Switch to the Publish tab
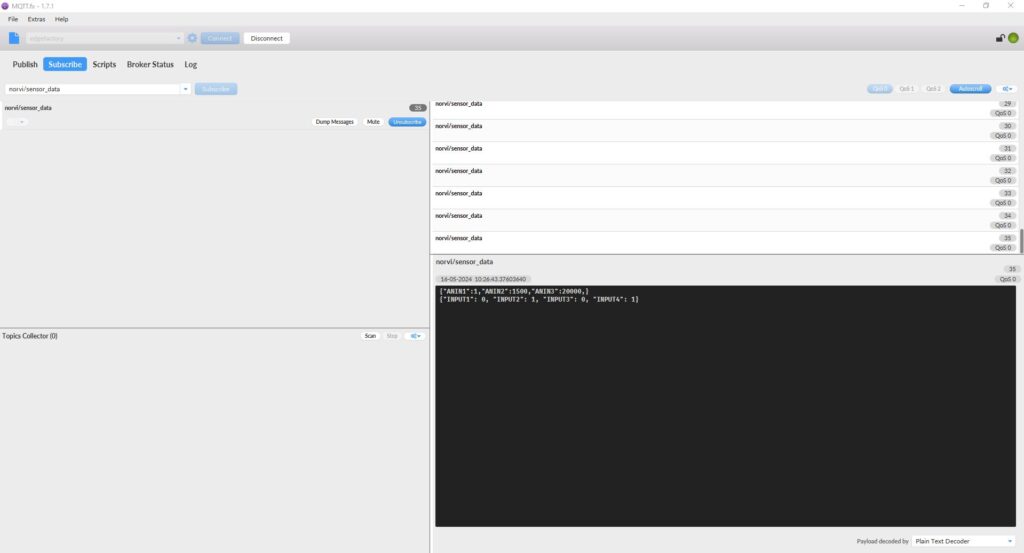This screenshot has width=1024, height=553. pyautogui.click(x=25, y=65)
